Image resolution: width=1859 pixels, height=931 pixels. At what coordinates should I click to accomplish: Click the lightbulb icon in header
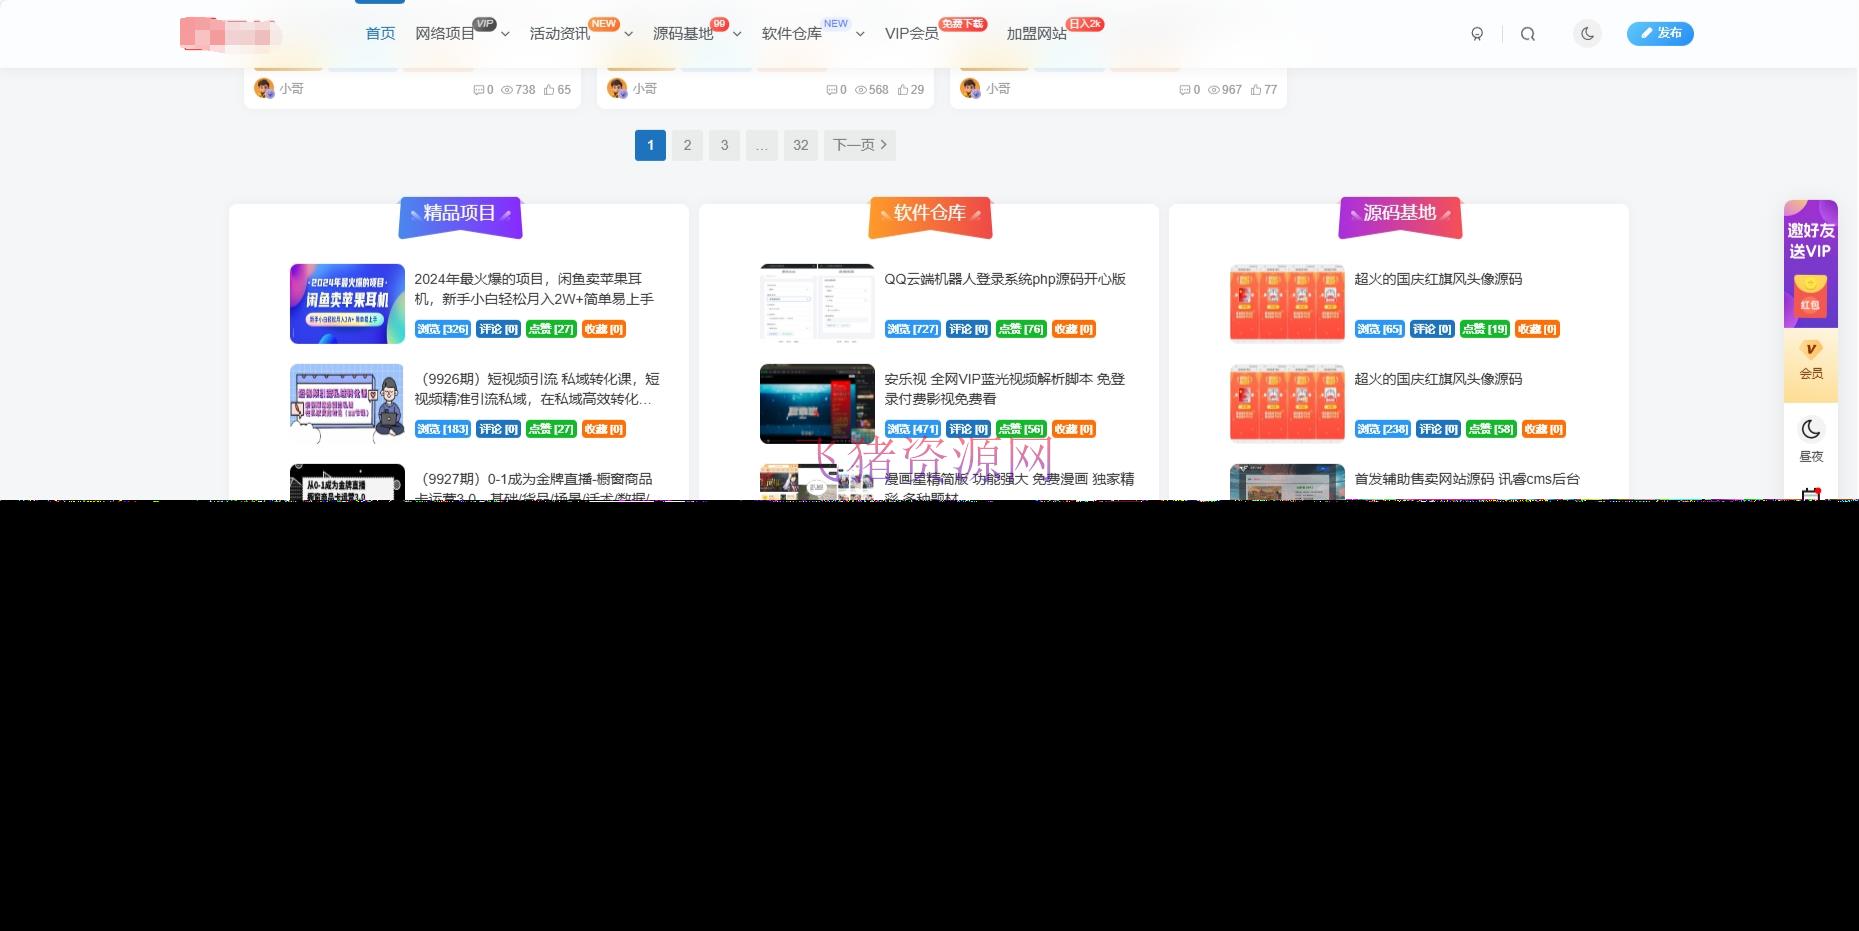(1477, 34)
